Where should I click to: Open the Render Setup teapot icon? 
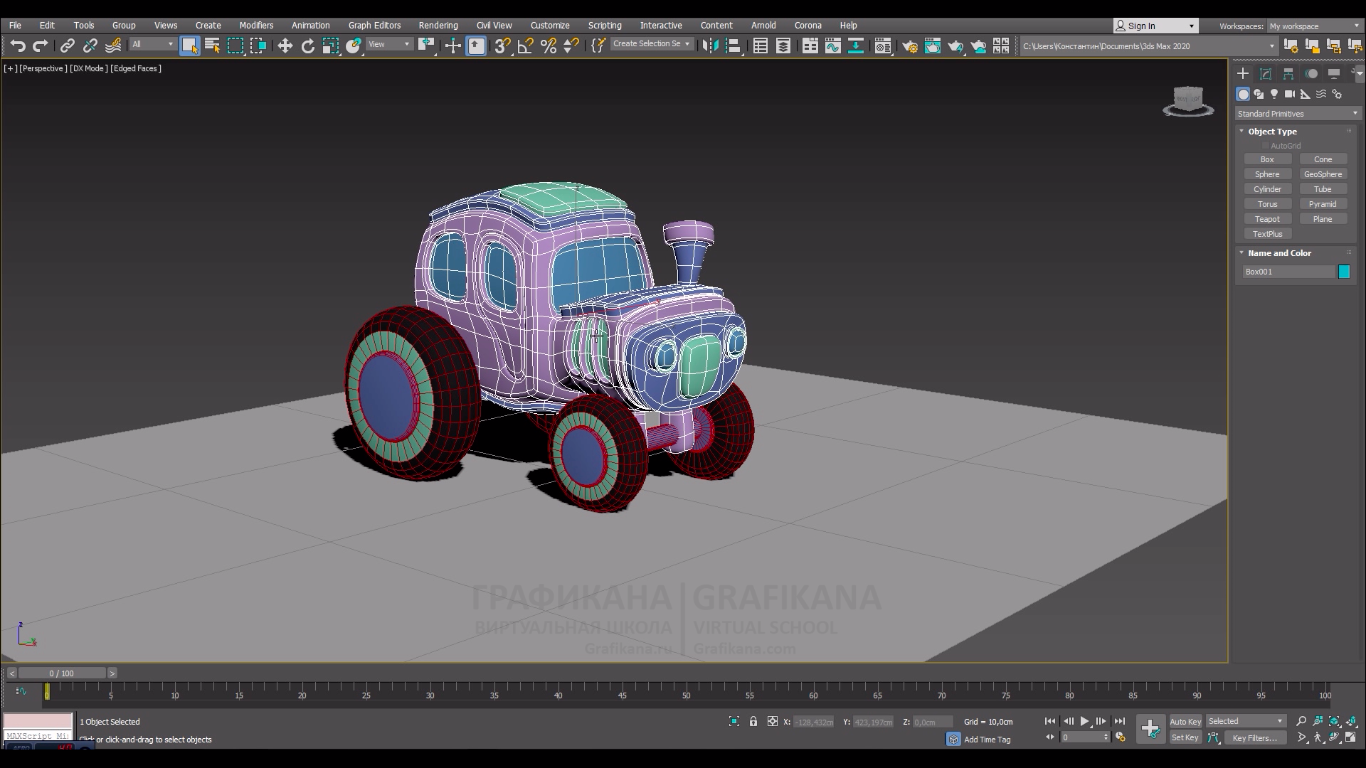[909, 46]
